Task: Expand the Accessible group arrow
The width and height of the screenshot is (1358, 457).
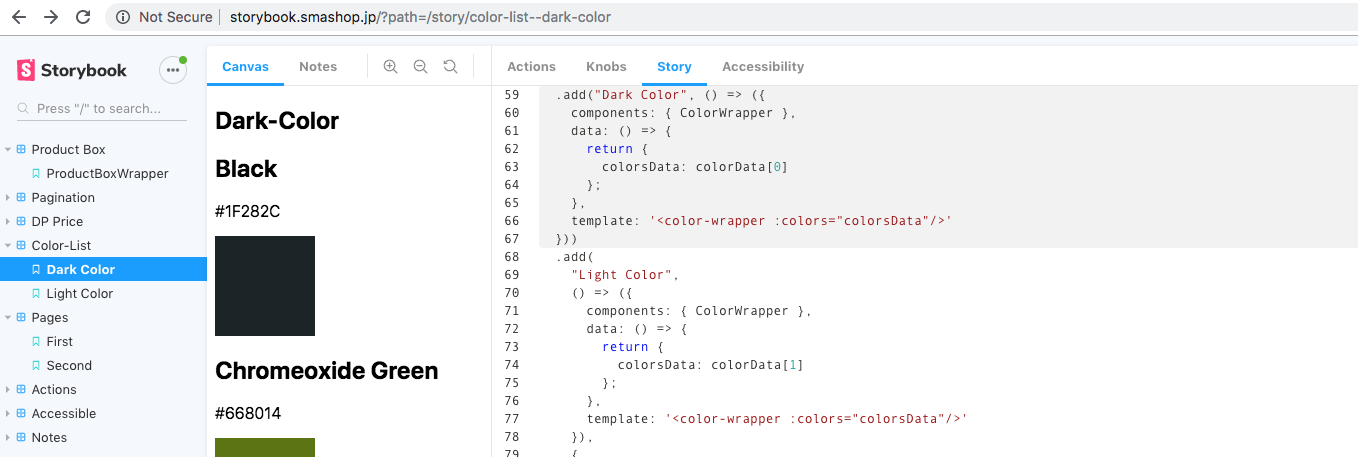Action: coord(8,413)
